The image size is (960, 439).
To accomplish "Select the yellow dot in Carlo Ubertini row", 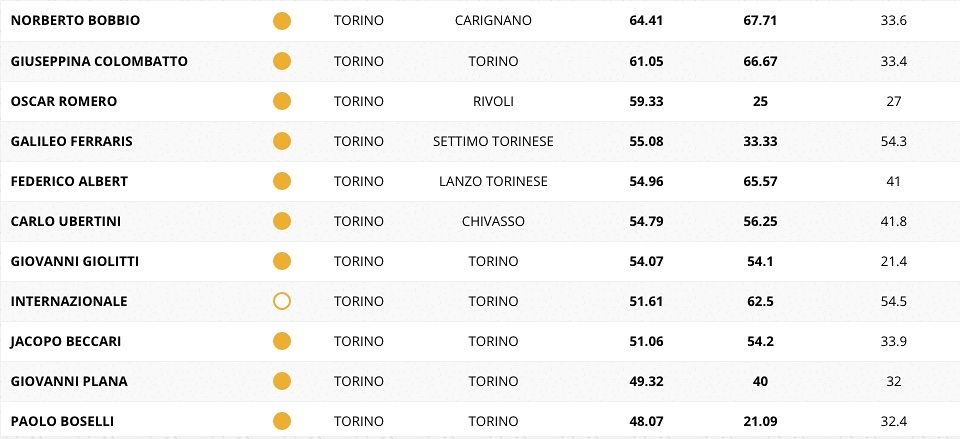I will [282, 221].
